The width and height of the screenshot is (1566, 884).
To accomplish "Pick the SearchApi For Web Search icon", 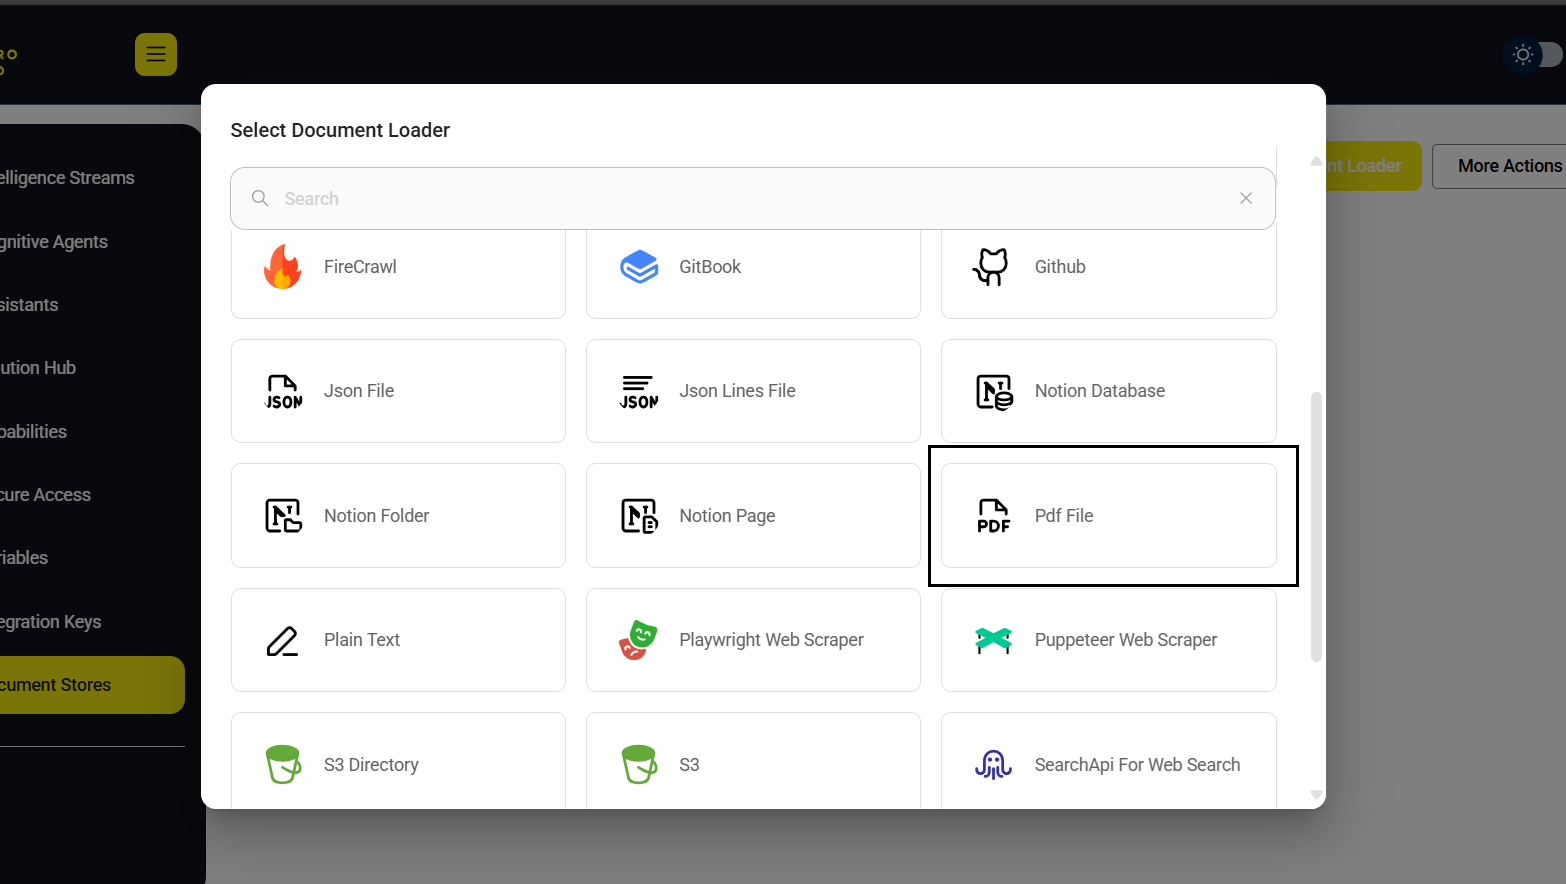I will [994, 765].
